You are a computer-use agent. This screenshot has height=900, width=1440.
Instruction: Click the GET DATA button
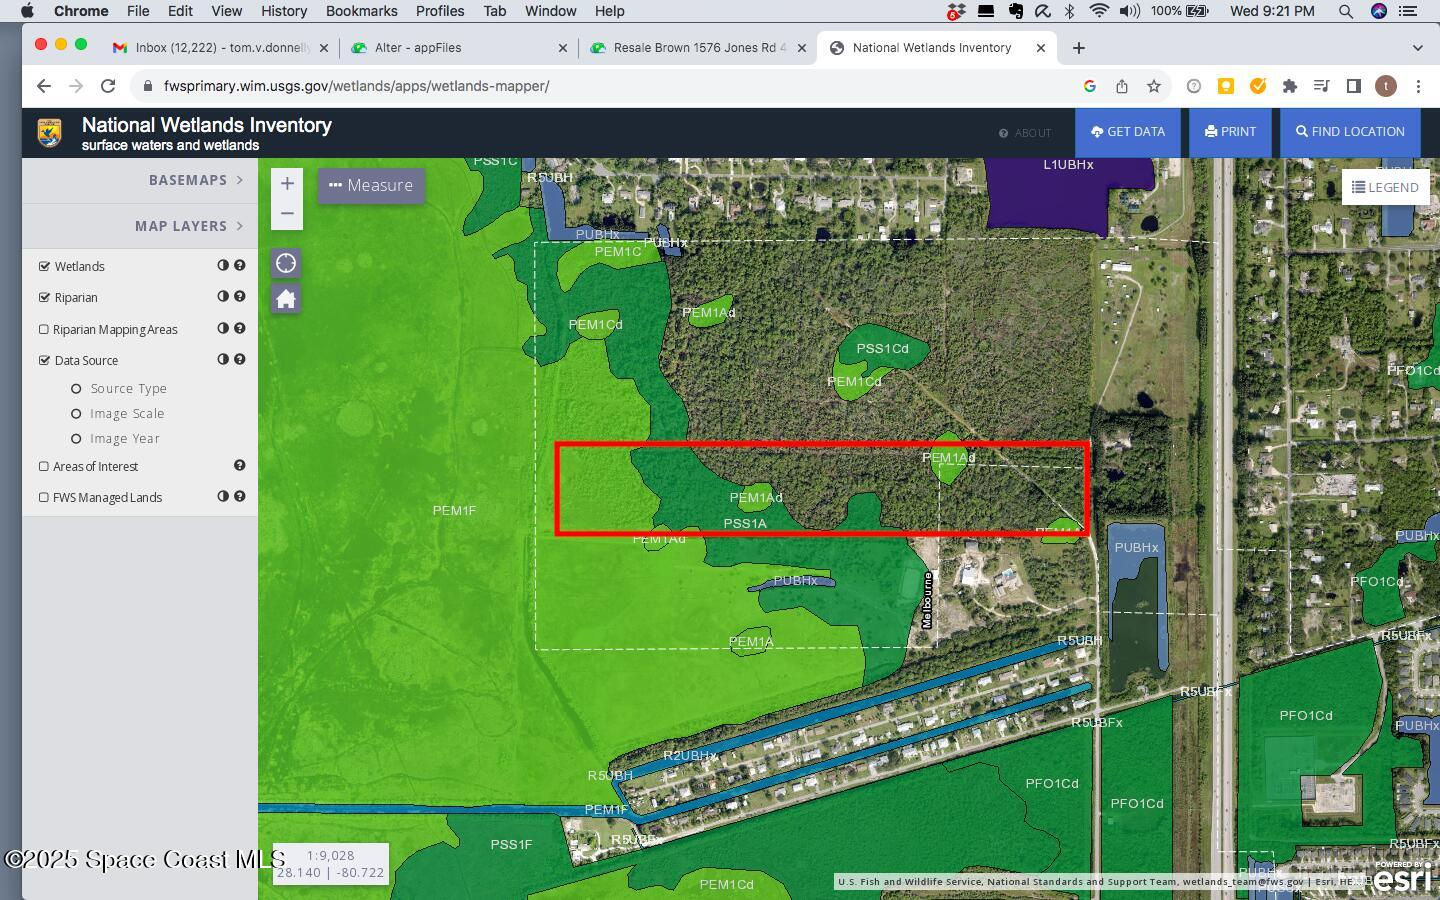[x=1128, y=132]
